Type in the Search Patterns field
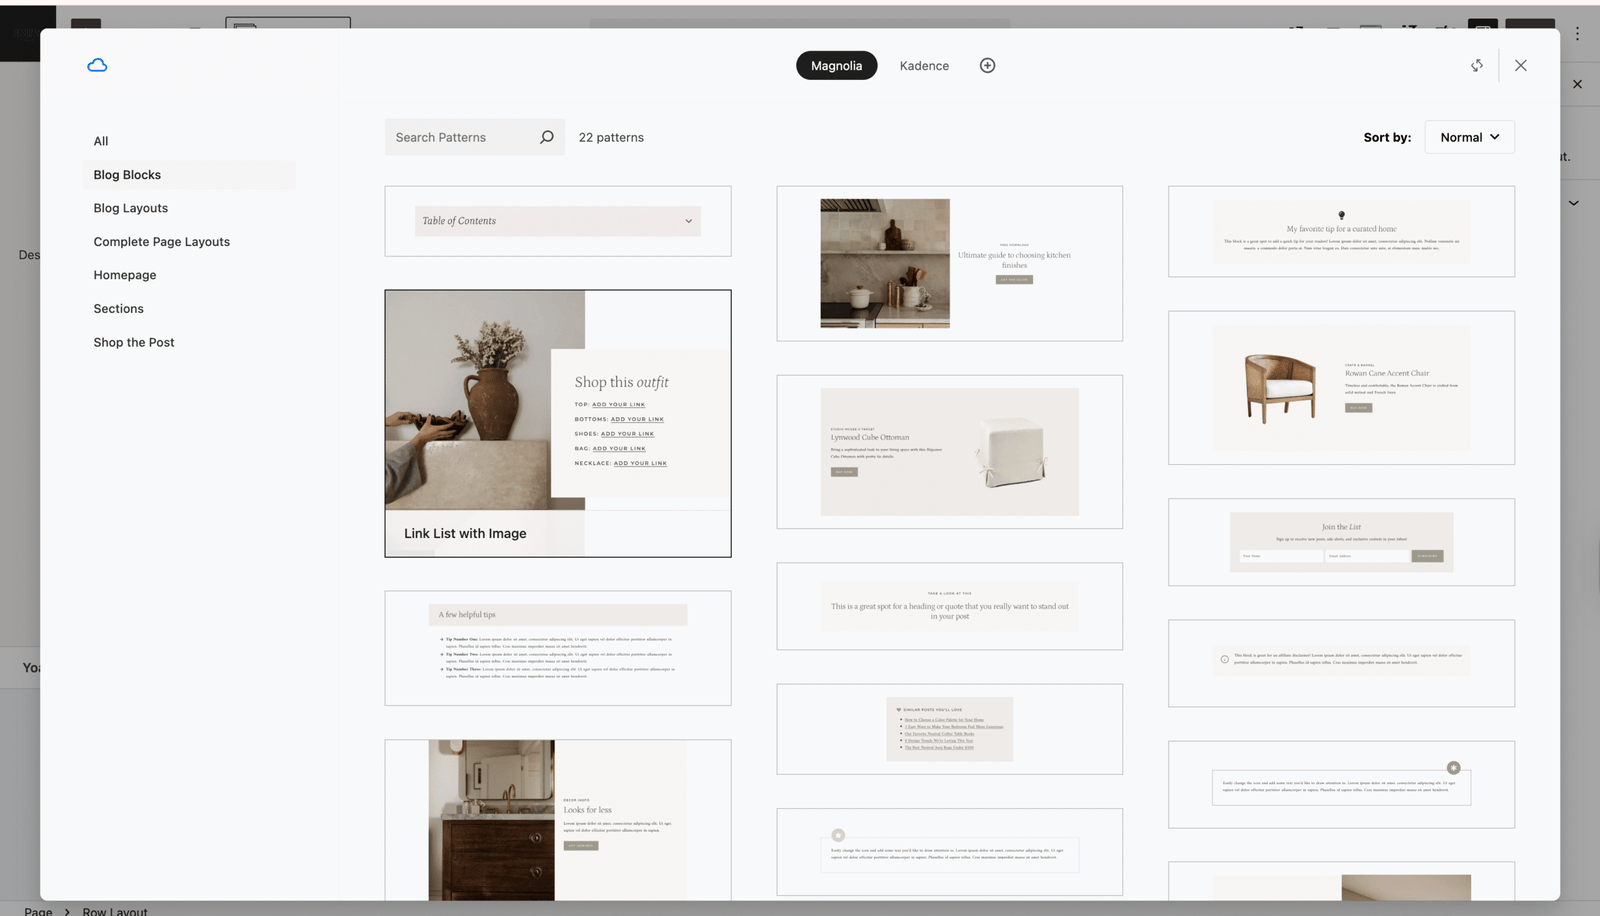 (x=460, y=138)
